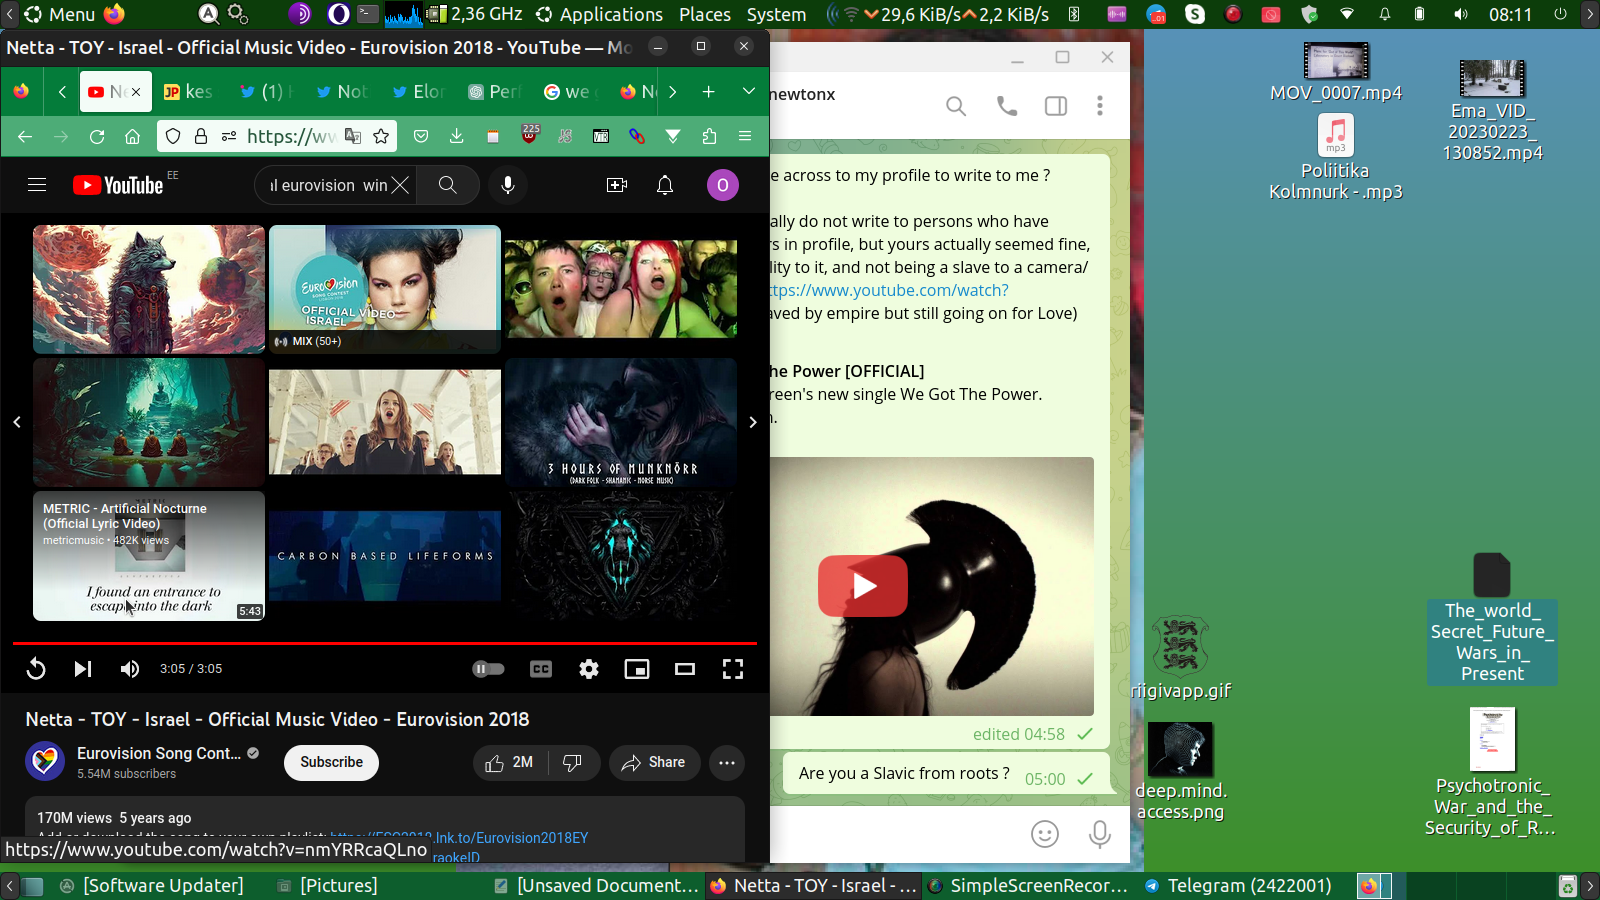Screen dimensions: 1600x900
Task: Replay the video using the replay button
Action: pos(36,669)
